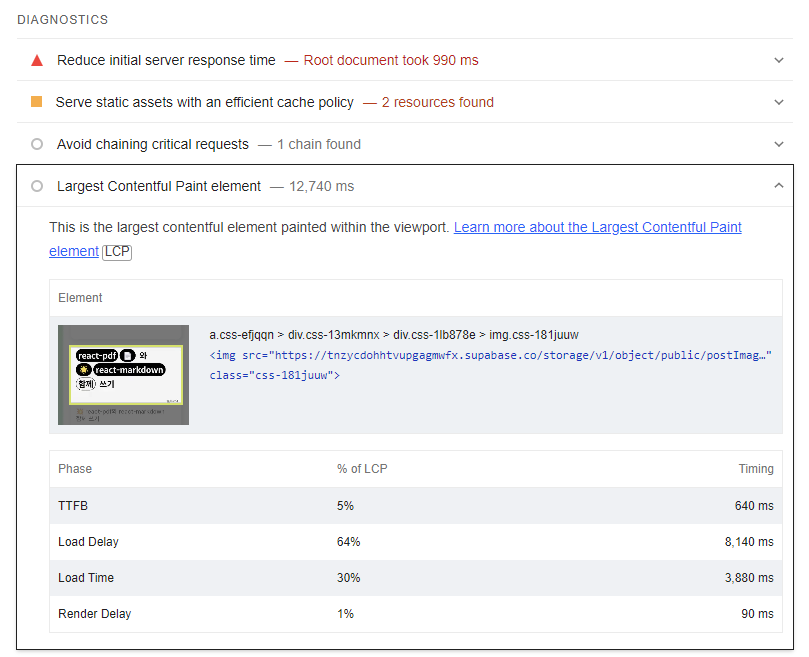This screenshot has height=657, width=809.
Task: Click 'Largest Contentful Paint element' title
Action: [x=159, y=186]
